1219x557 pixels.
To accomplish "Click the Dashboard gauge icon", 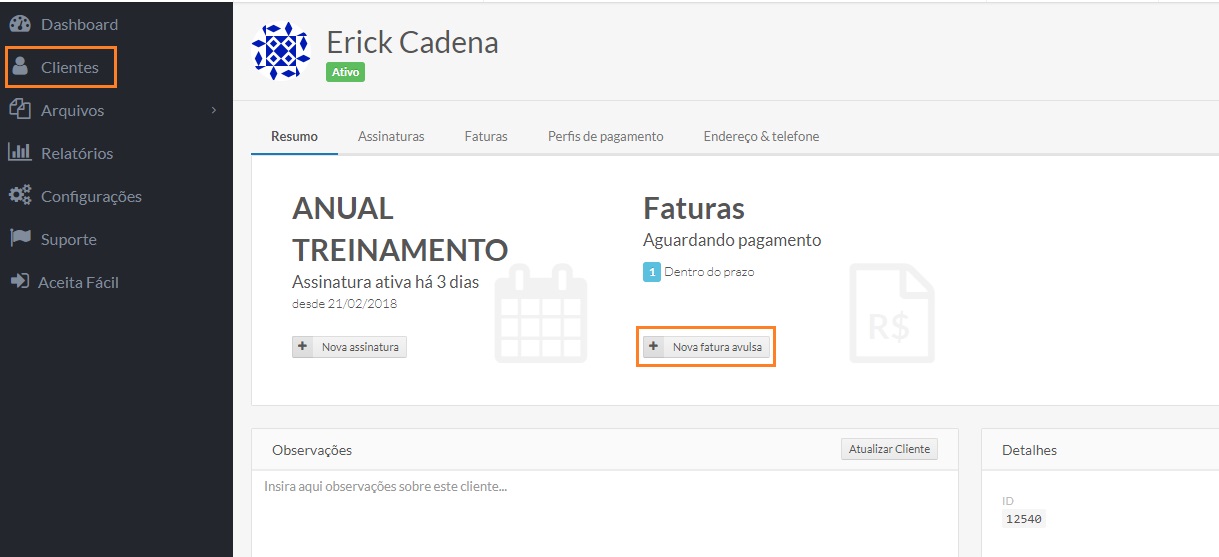I will [x=20, y=24].
